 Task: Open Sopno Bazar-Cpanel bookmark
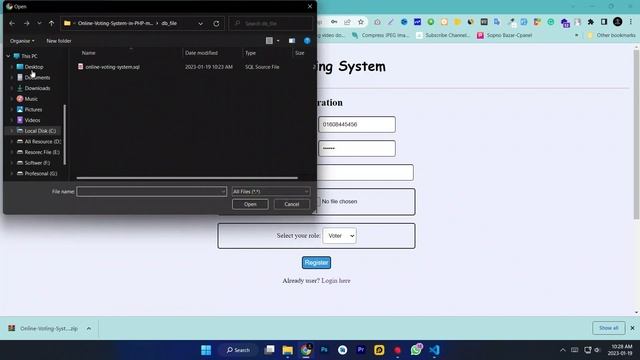(x=504, y=36)
